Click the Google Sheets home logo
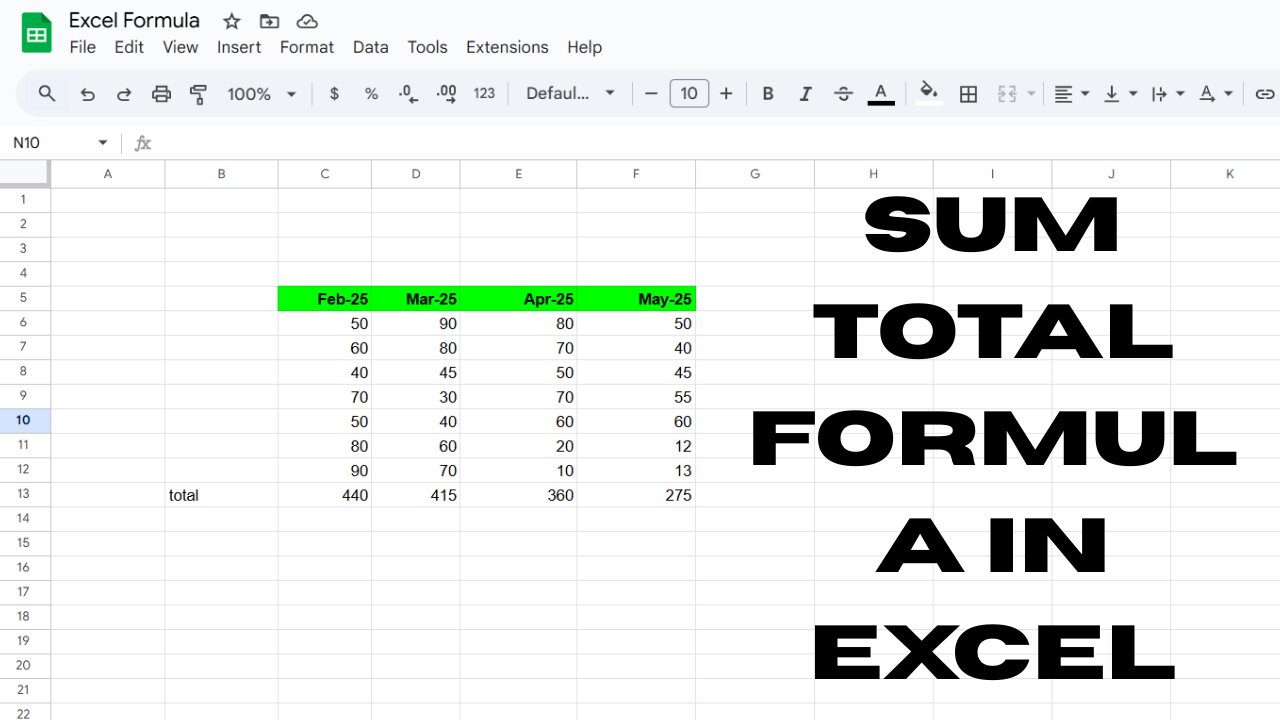This screenshot has height=720, width=1280. 37,33
